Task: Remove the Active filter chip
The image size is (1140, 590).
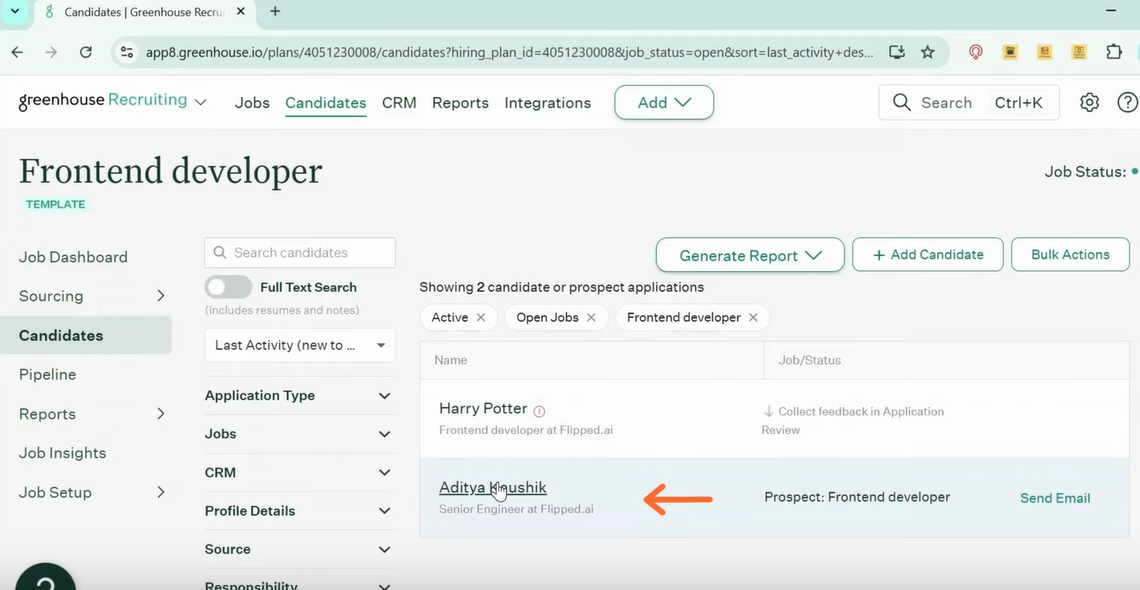Action: pos(481,318)
